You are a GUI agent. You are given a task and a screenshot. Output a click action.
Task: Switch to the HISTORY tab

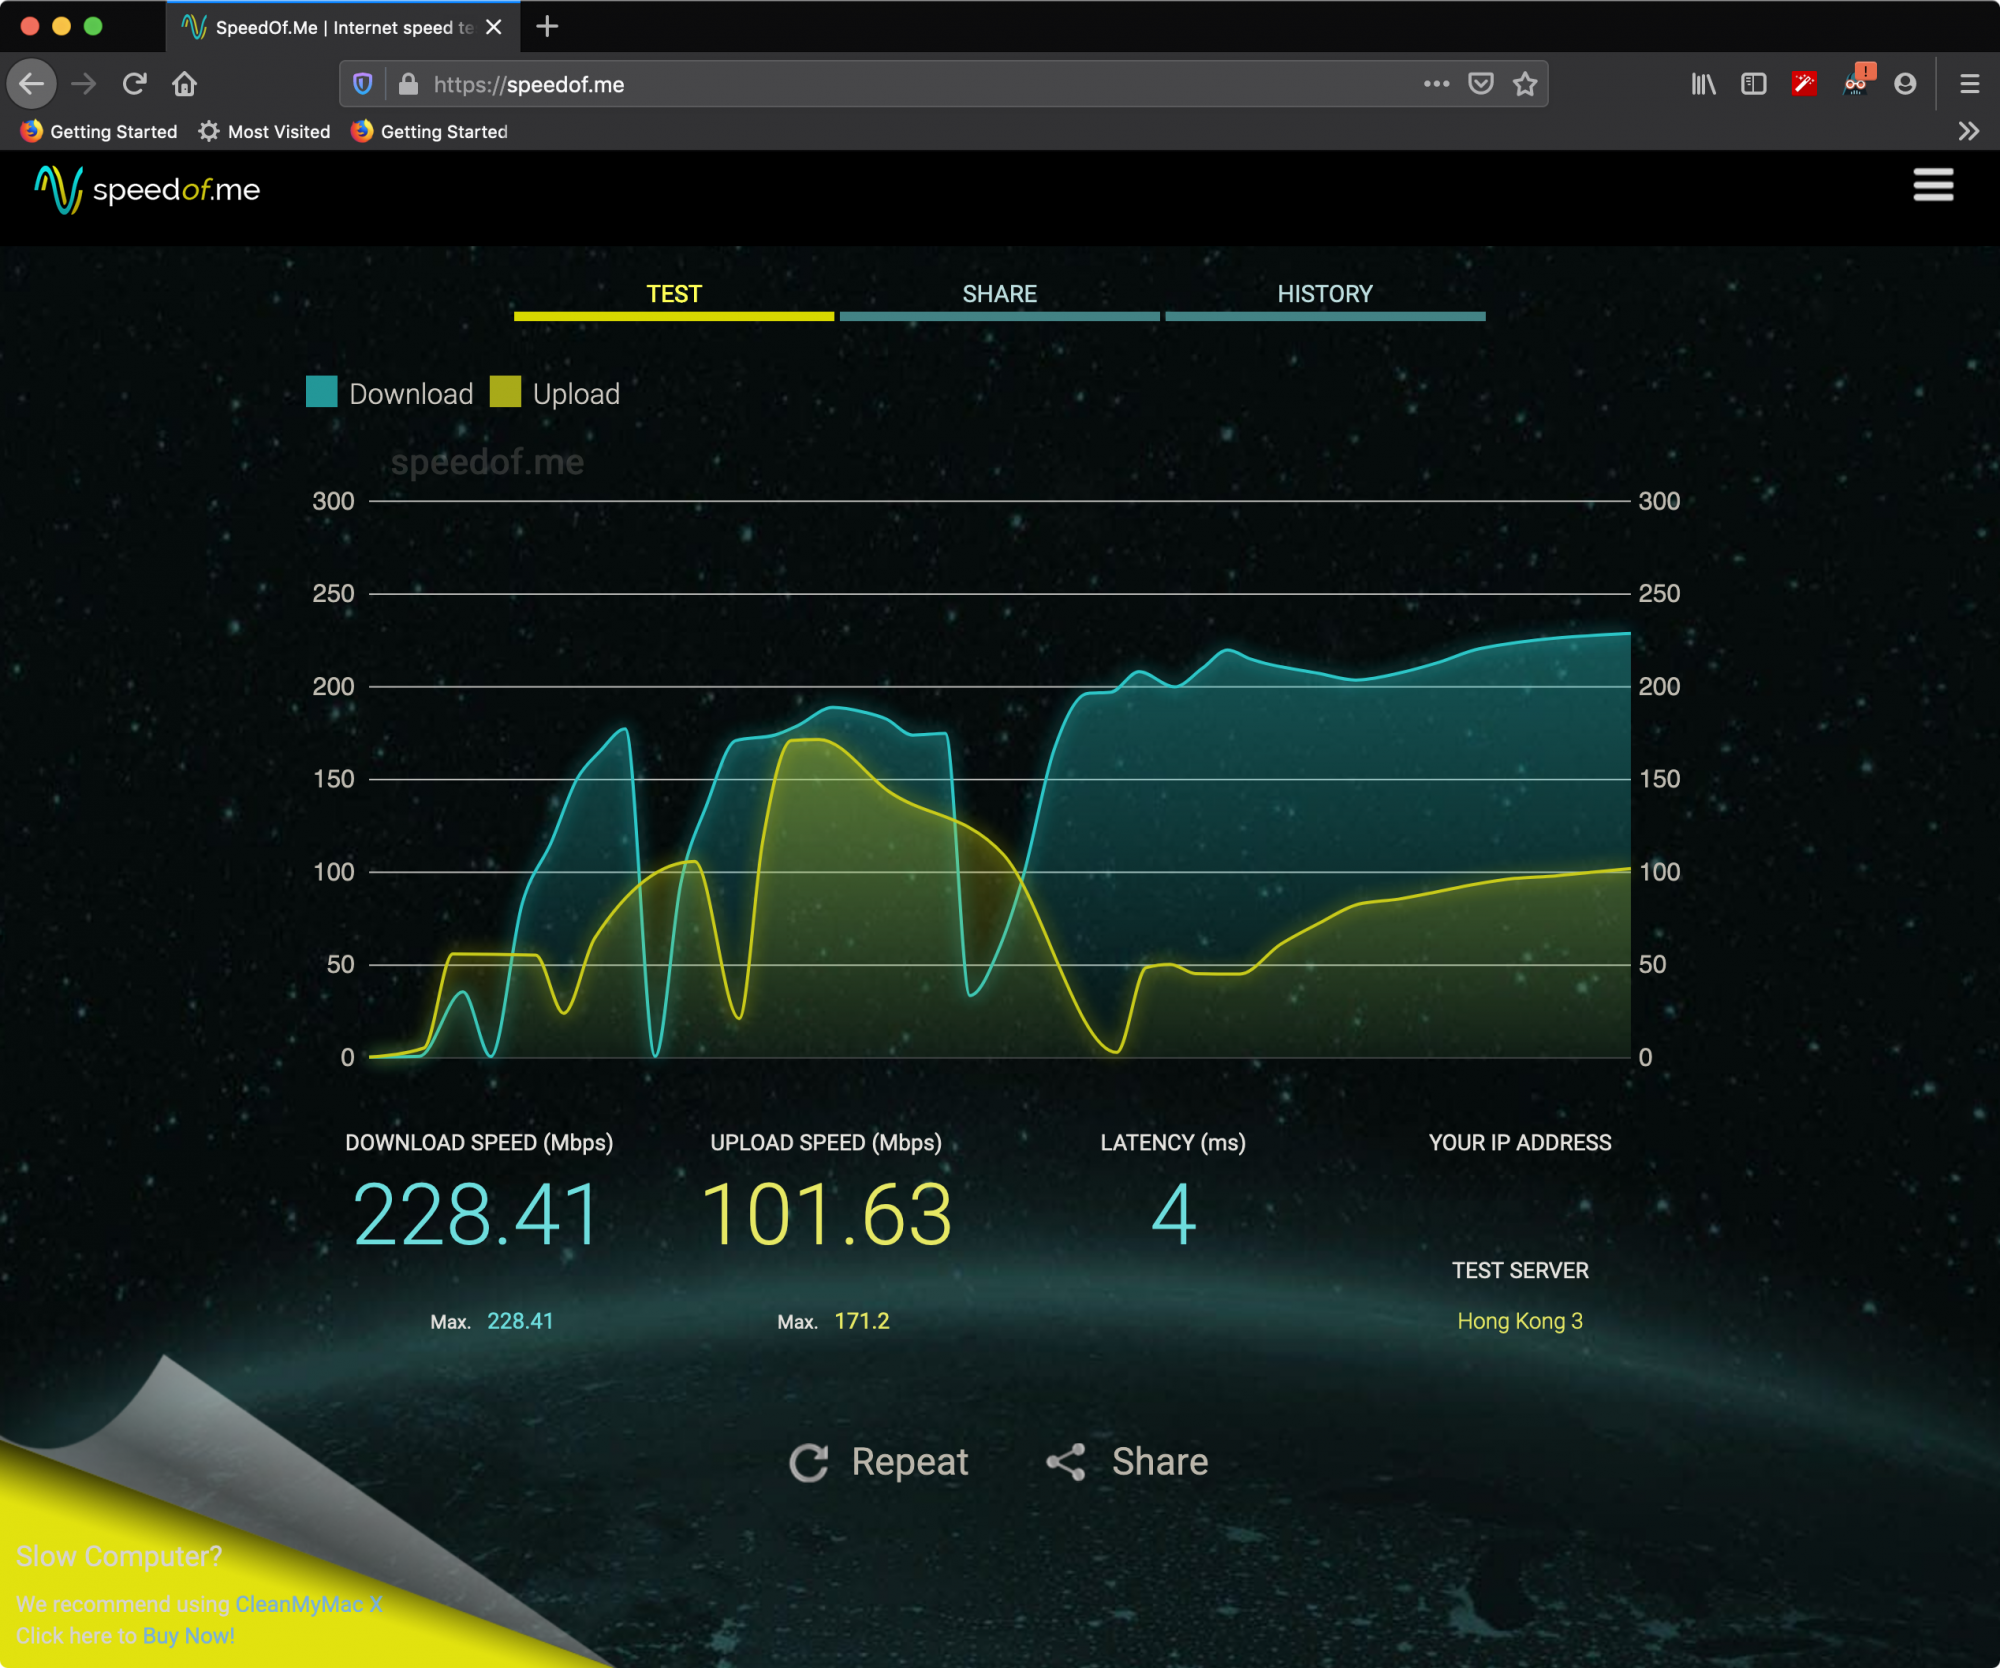(1324, 295)
